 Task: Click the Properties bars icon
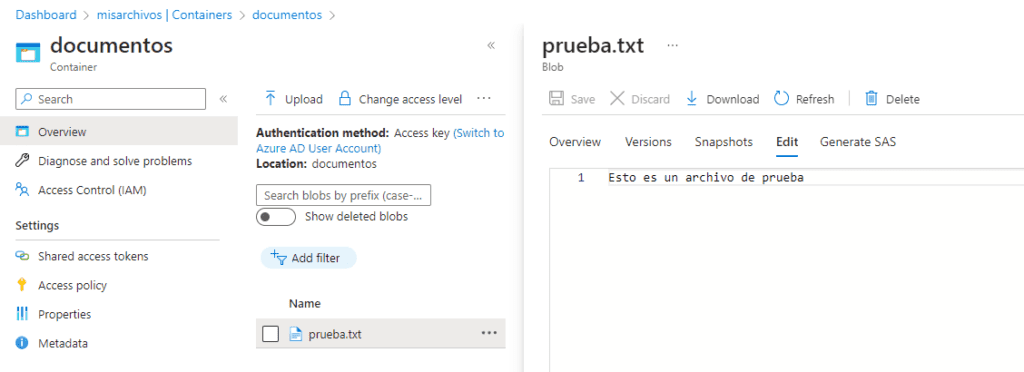(22, 314)
